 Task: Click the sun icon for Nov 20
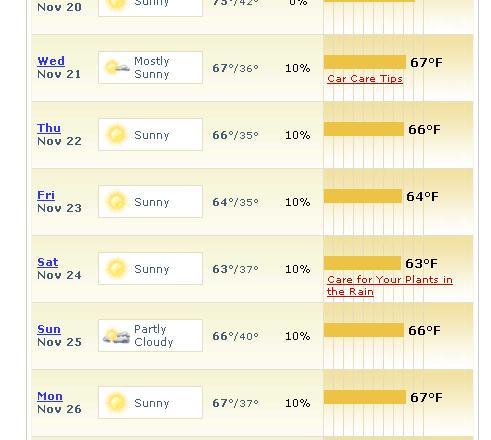(x=116, y=5)
